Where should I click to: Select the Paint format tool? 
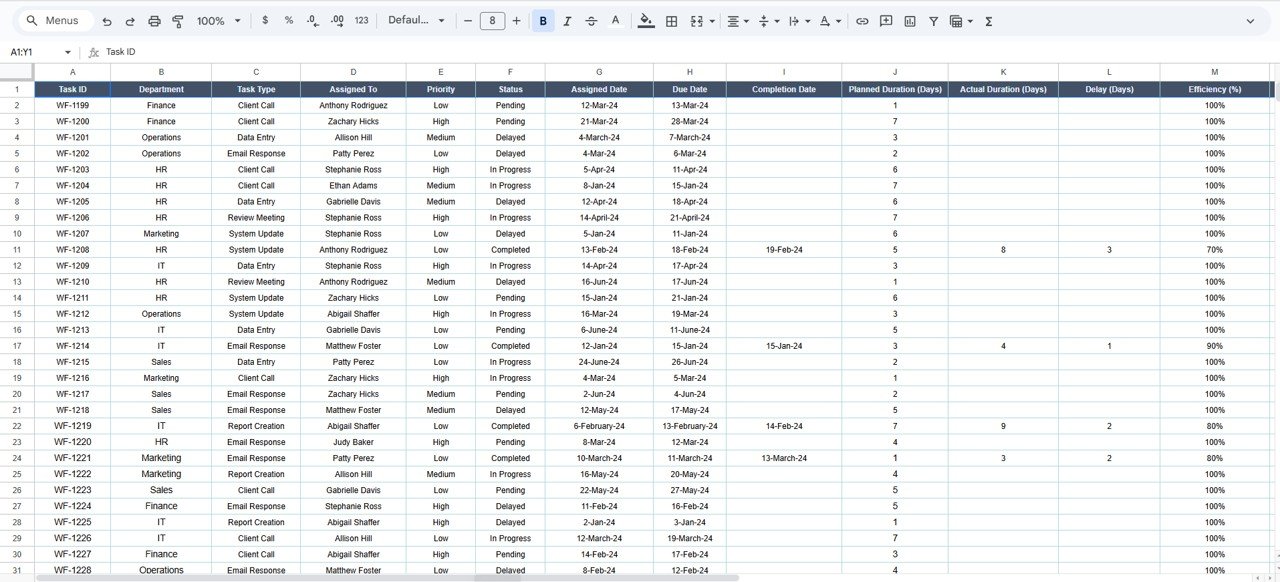(178, 20)
